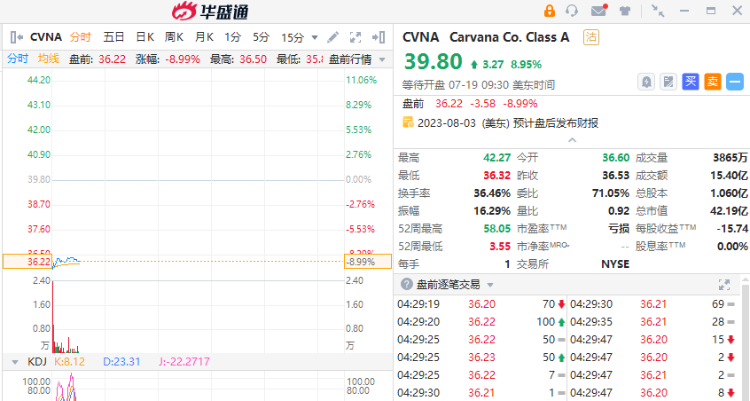
Task: Open the notes edit icon
Action: tap(668, 82)
